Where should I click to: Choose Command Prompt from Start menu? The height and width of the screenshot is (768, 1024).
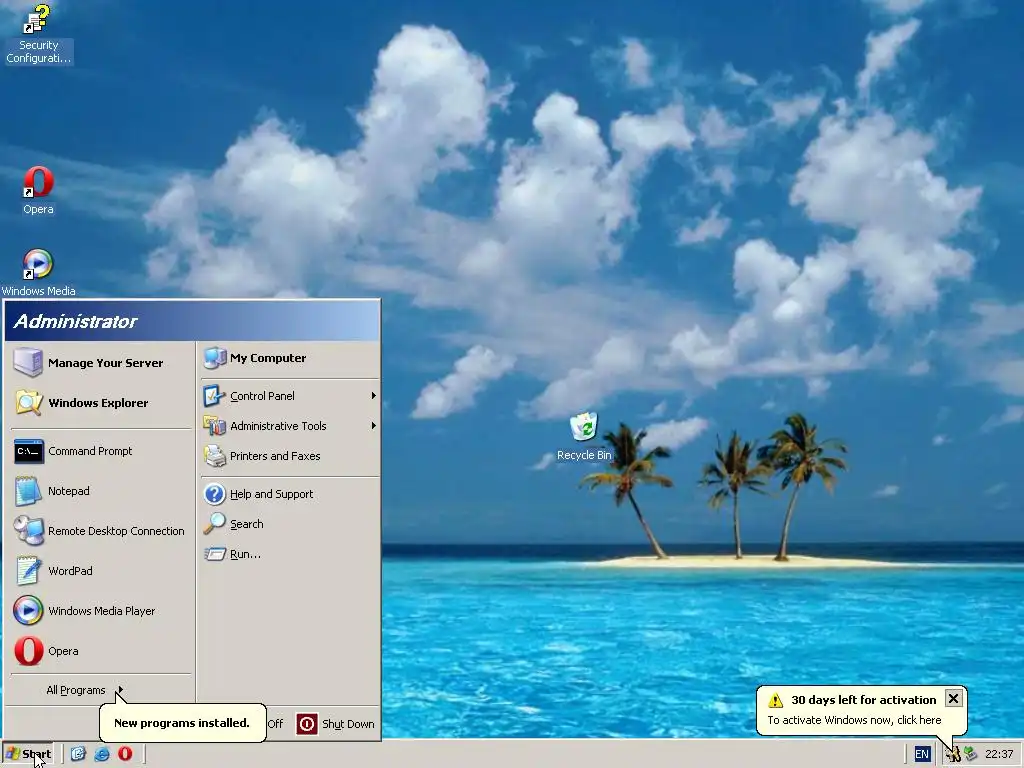(x=100, y=451)
